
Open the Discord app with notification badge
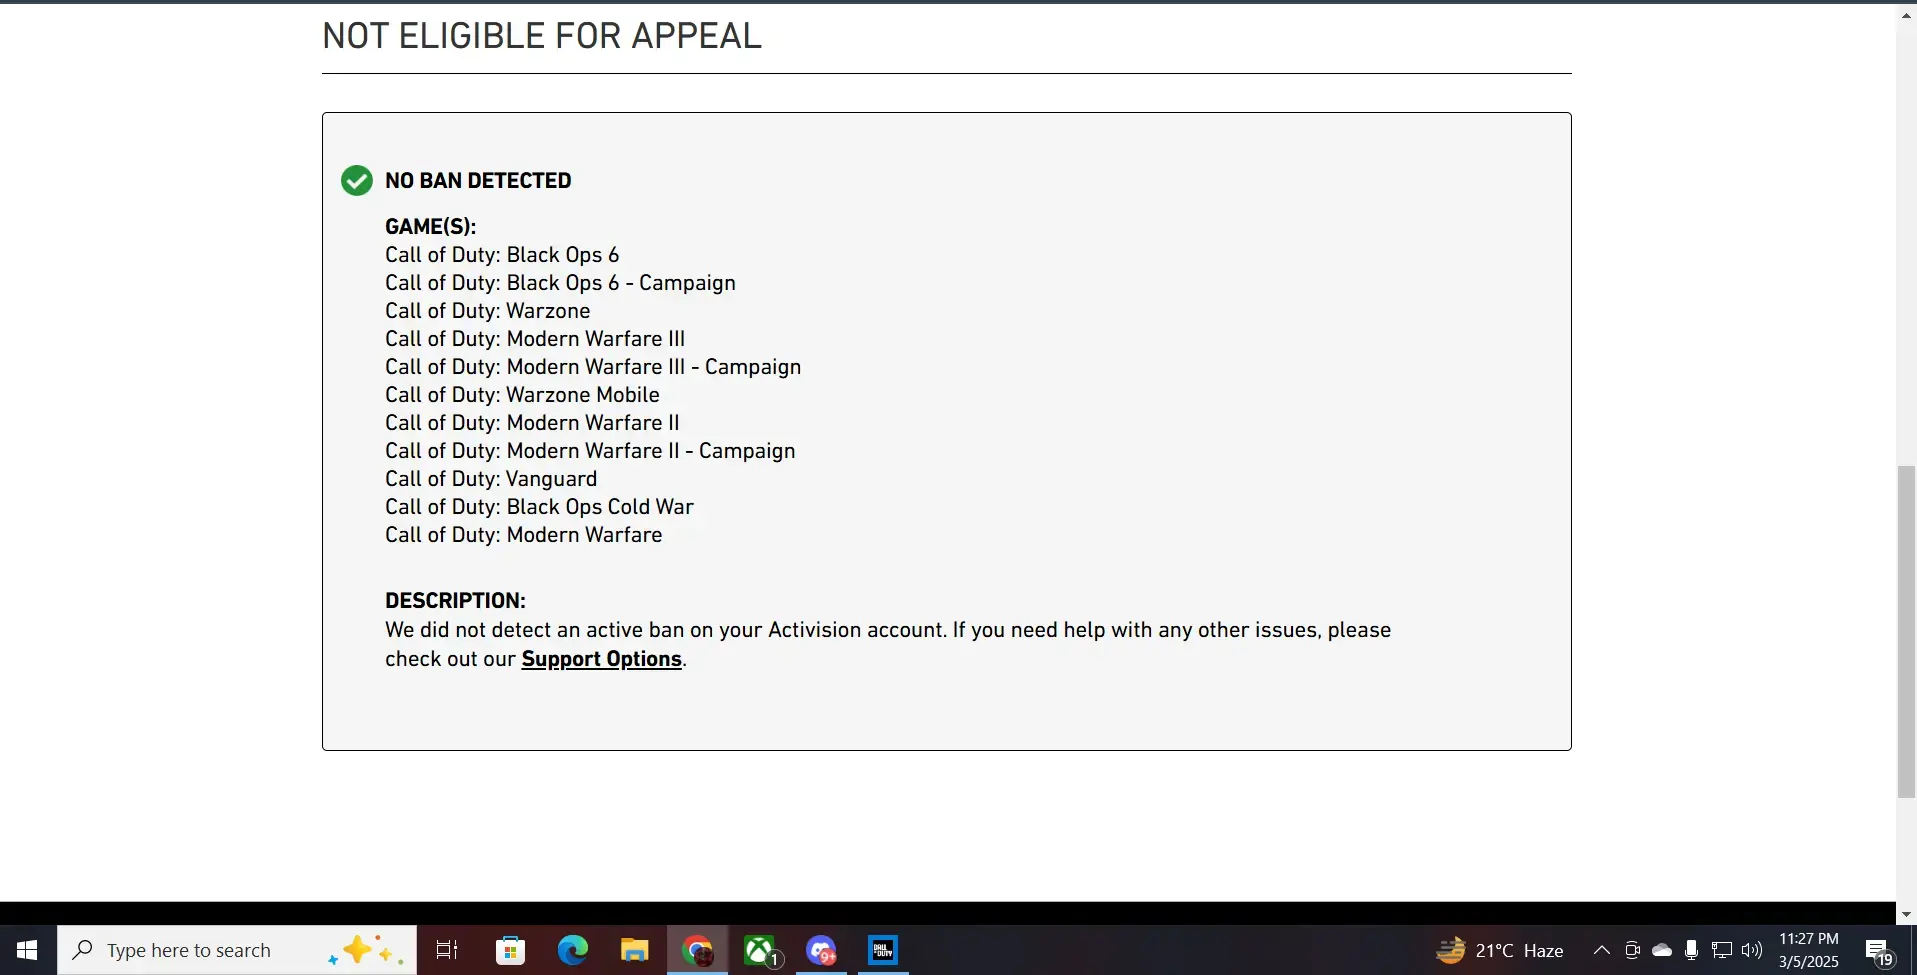[821, 950]
